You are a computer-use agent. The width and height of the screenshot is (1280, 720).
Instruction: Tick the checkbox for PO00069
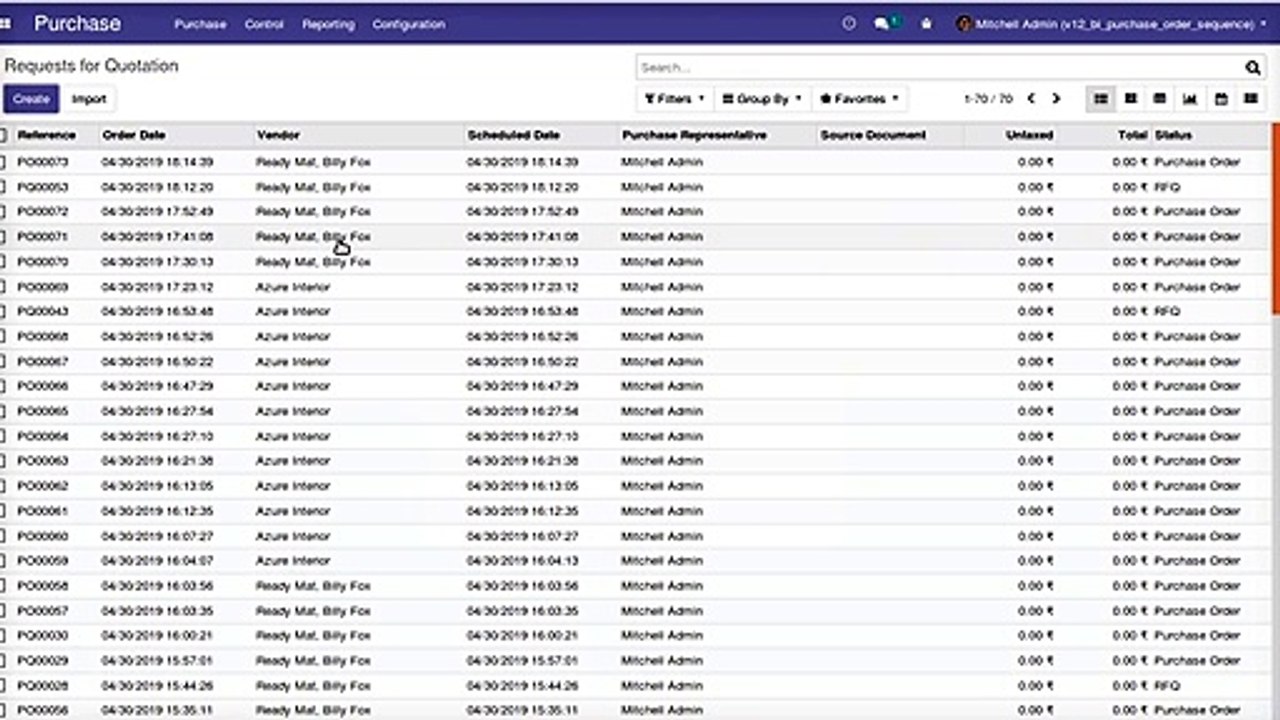click(x=3, y=287)
